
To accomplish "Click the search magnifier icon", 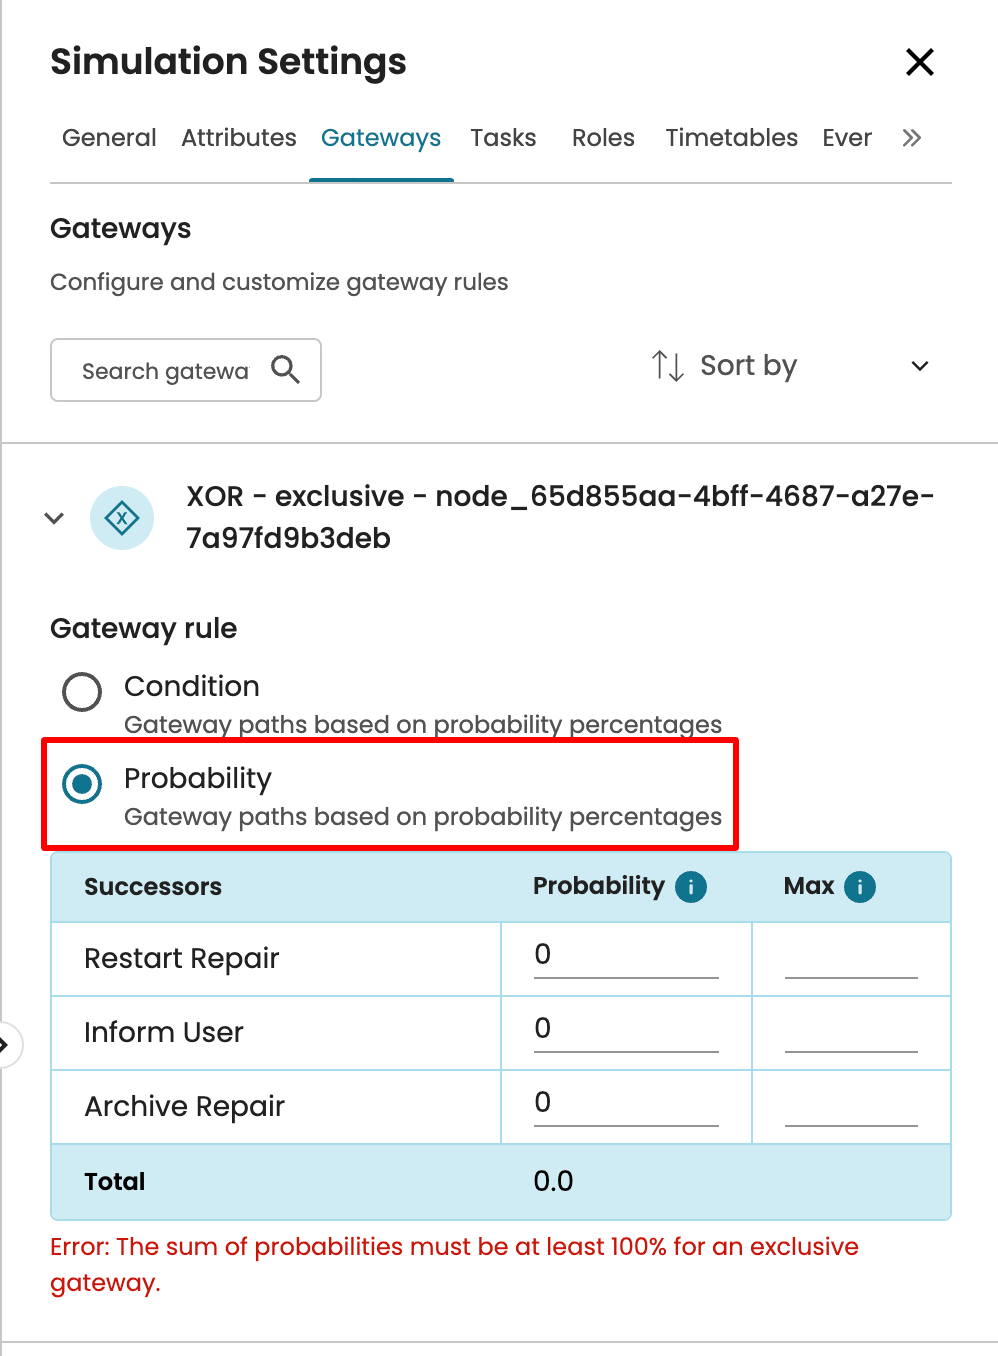I will tap(285, 370).
